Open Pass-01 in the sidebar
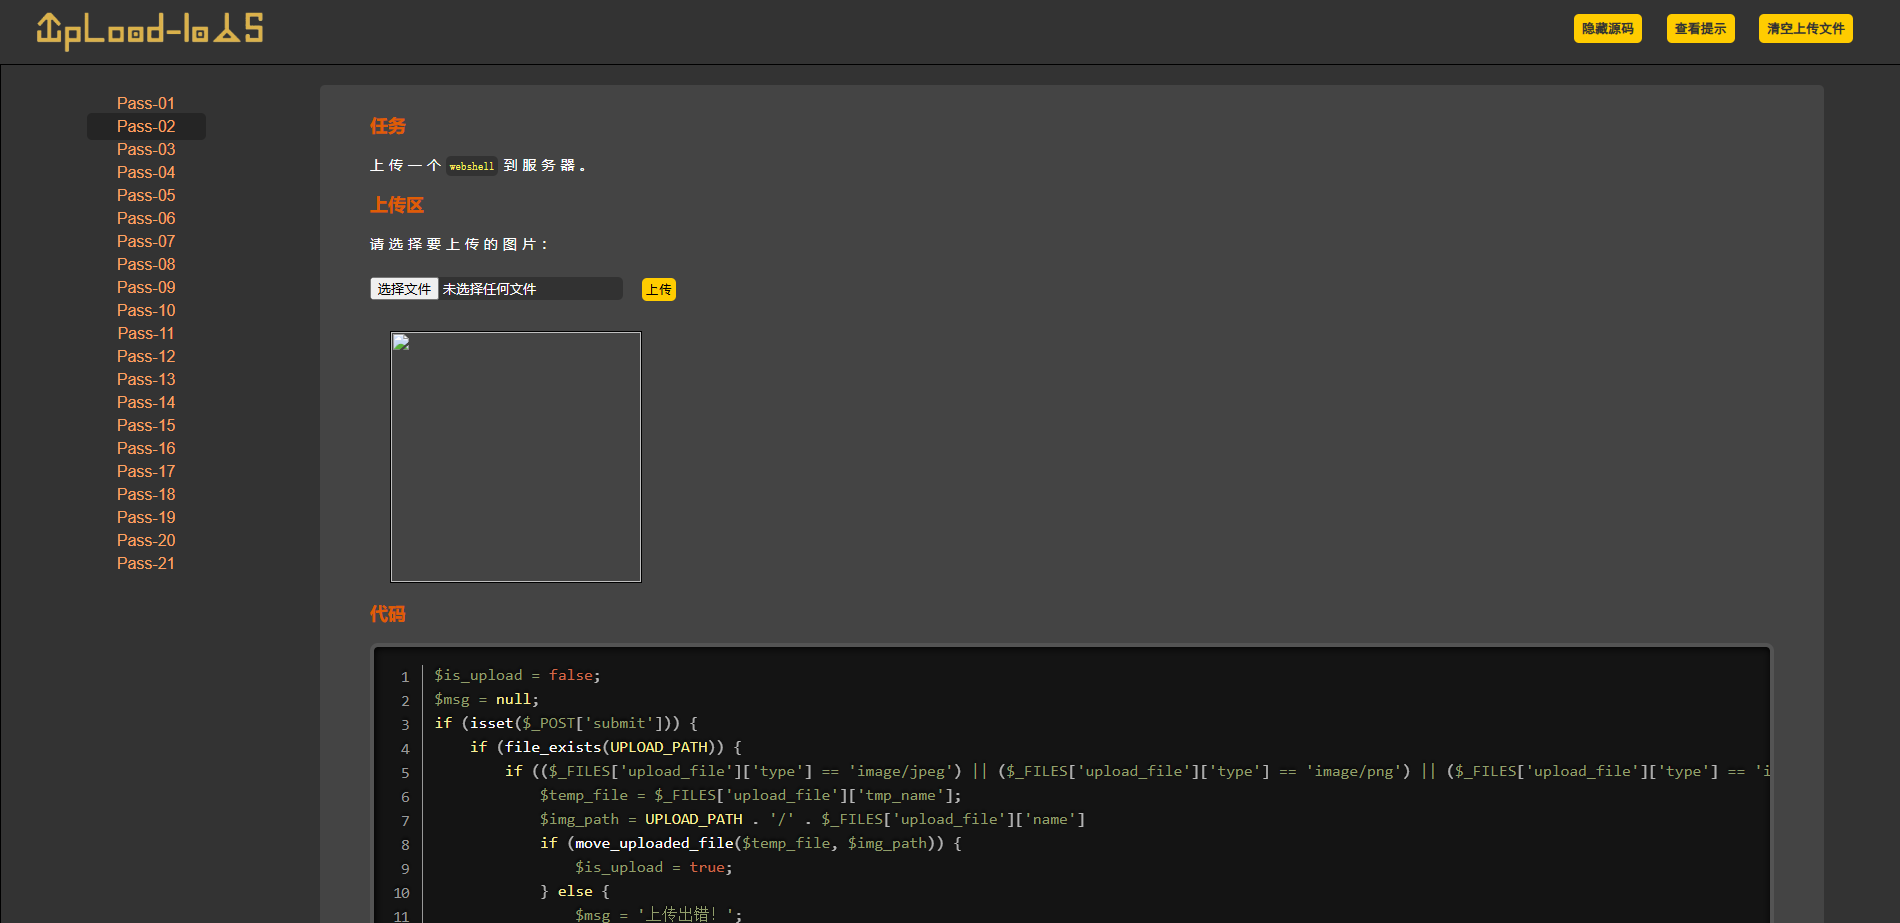Image resolution: width=1900 pixels, height=923 pixels. point(146,103)
